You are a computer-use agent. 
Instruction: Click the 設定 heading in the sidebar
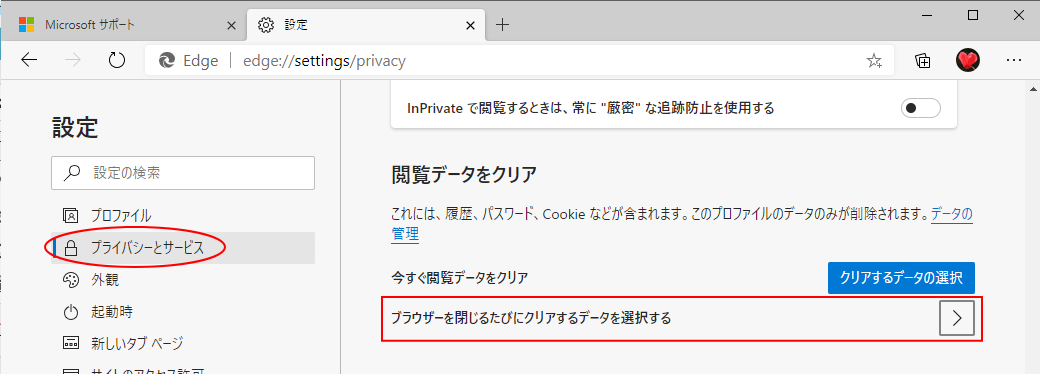75,128
